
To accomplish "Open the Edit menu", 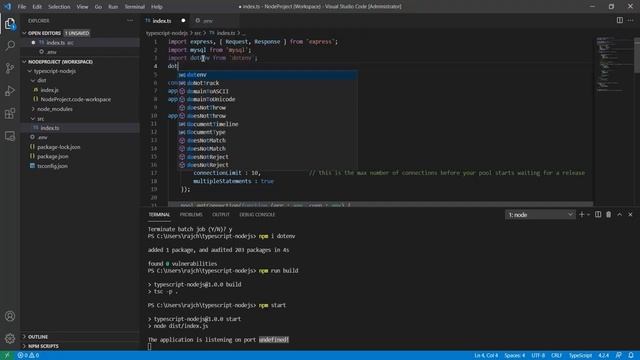I will pyautogui.click(x=37, y=7).
